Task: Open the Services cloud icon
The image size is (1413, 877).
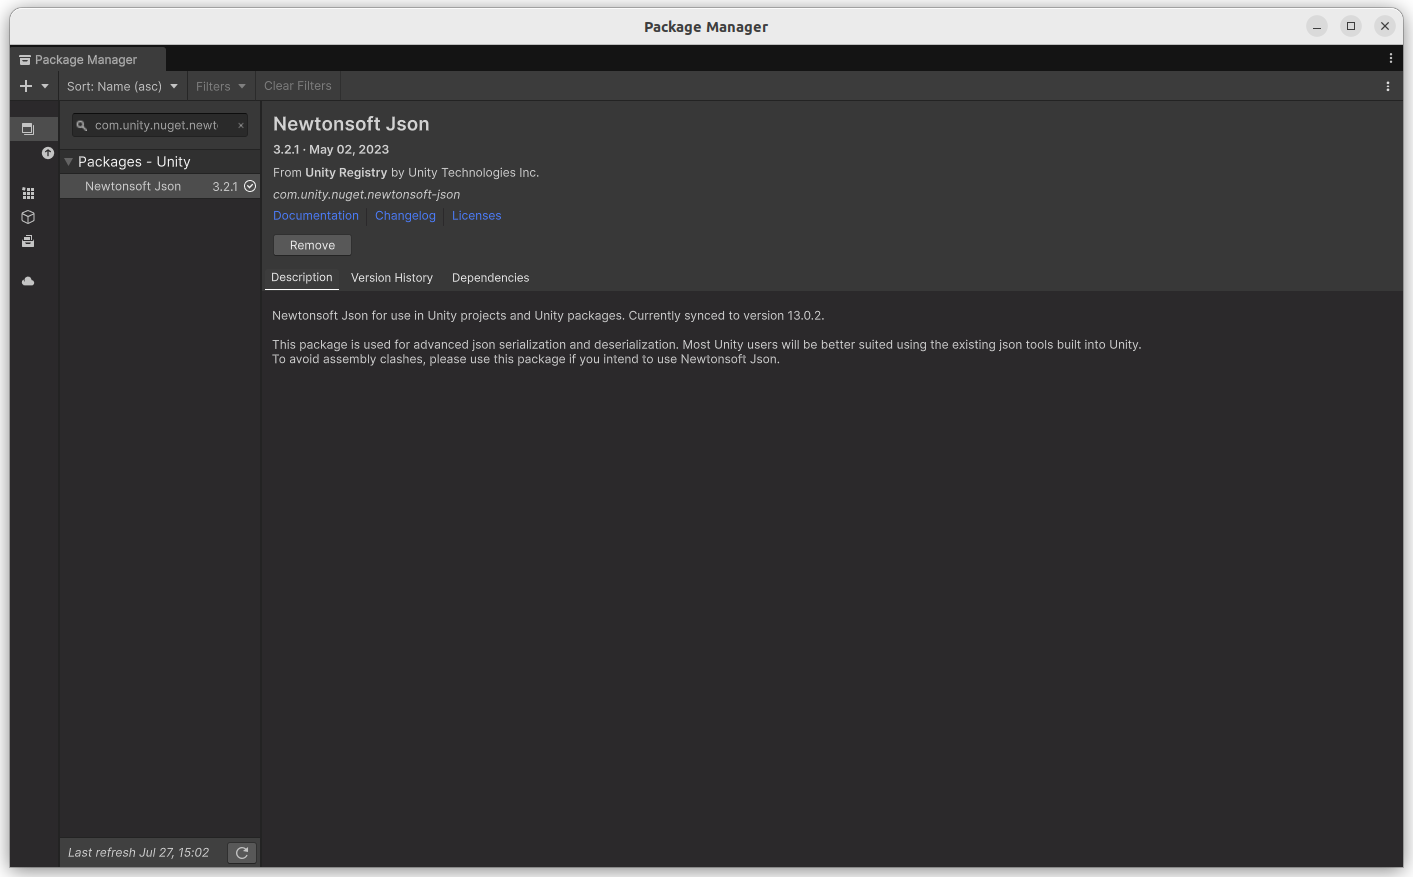Action: (x=28, y=281)
